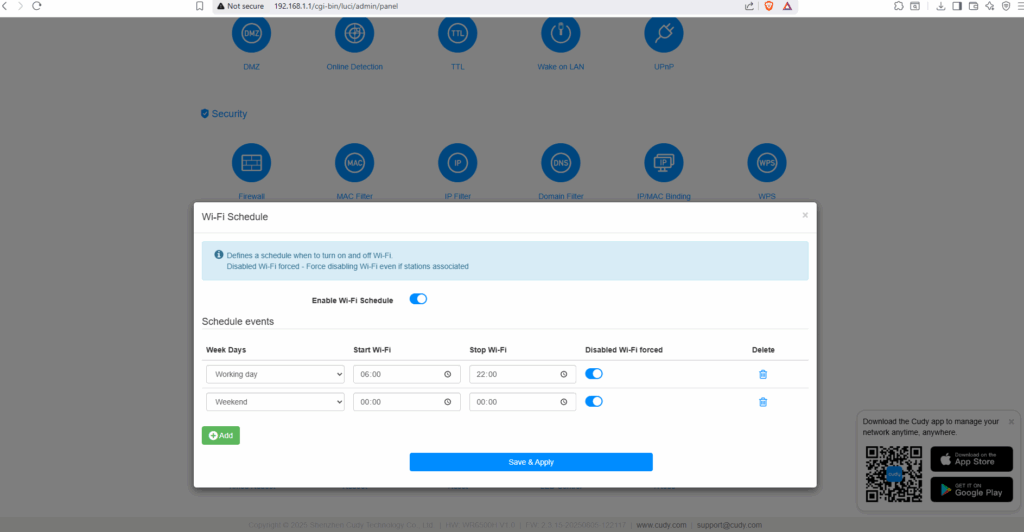Click the browser share icon
Image resolution: width=1024 pixels, height=532 pixels.
(749, 6)
